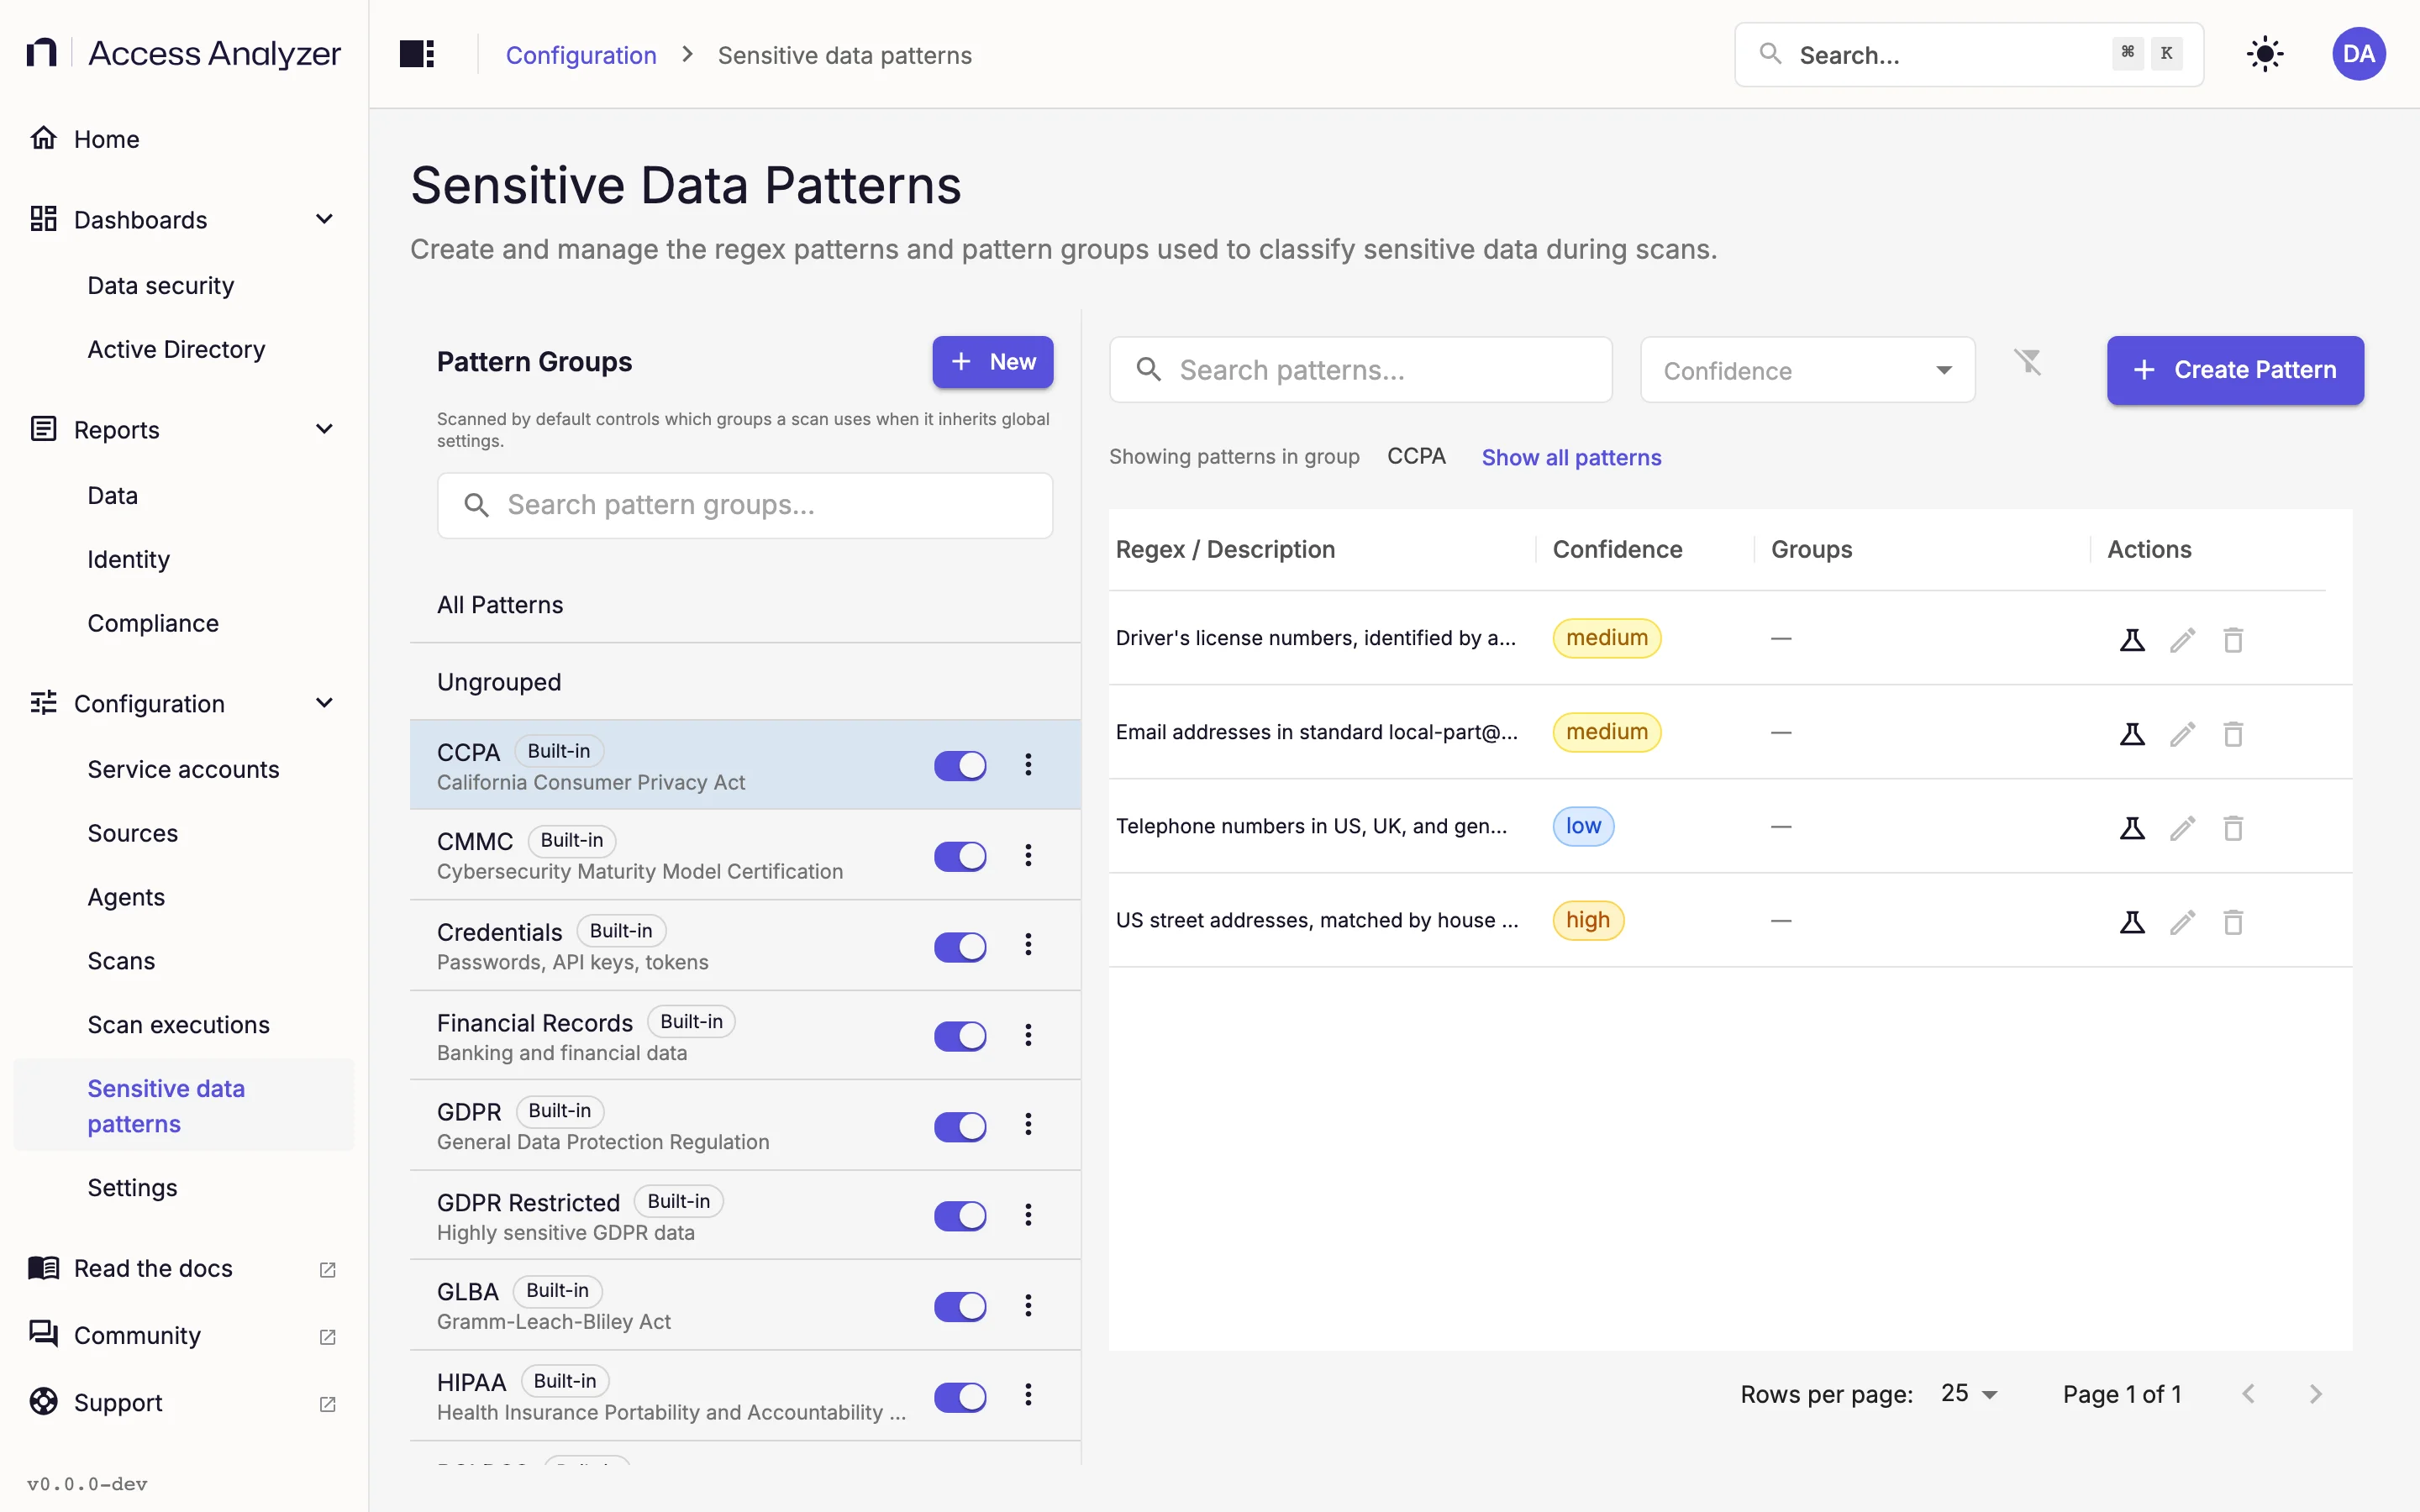Click the Show all patterns link
Viewport: 2420px width, 1512px height.
coord(1571,457)
